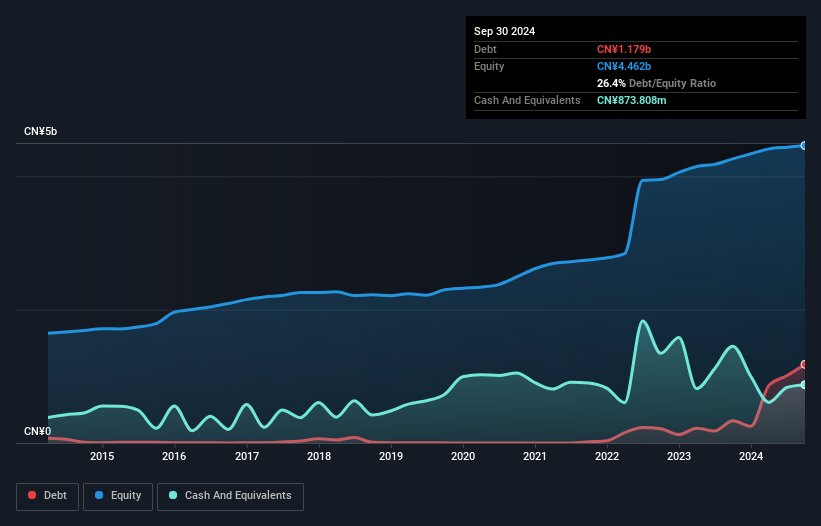This screenshot has height=526, width=821.
Task: Toggle the Debt legend button
Action: [47, 495]
